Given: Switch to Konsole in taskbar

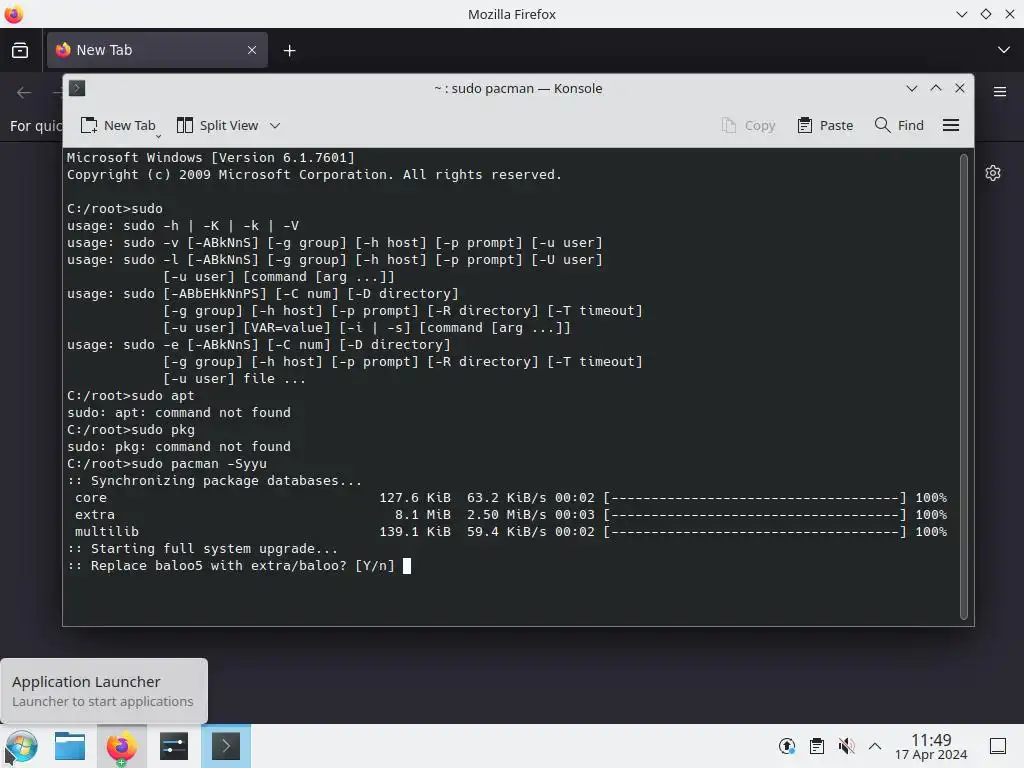Looking at the screenshot, I should [226, 746].
